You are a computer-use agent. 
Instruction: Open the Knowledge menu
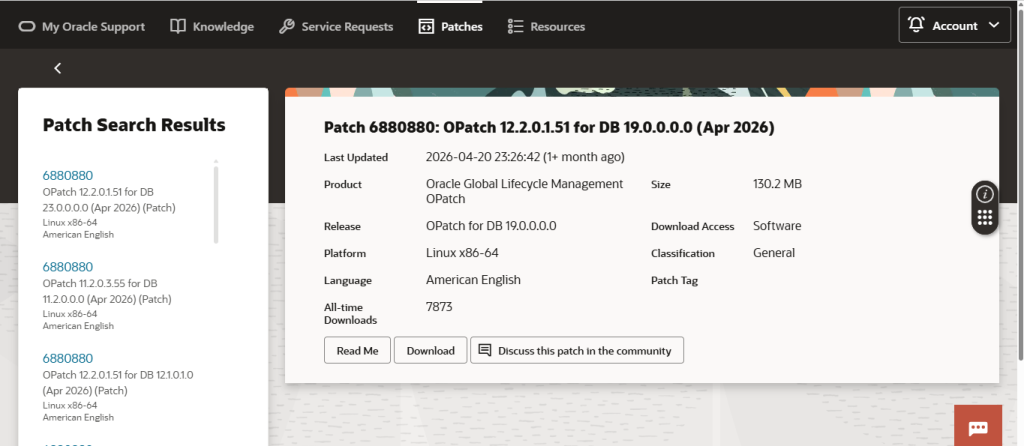point(212,27)
